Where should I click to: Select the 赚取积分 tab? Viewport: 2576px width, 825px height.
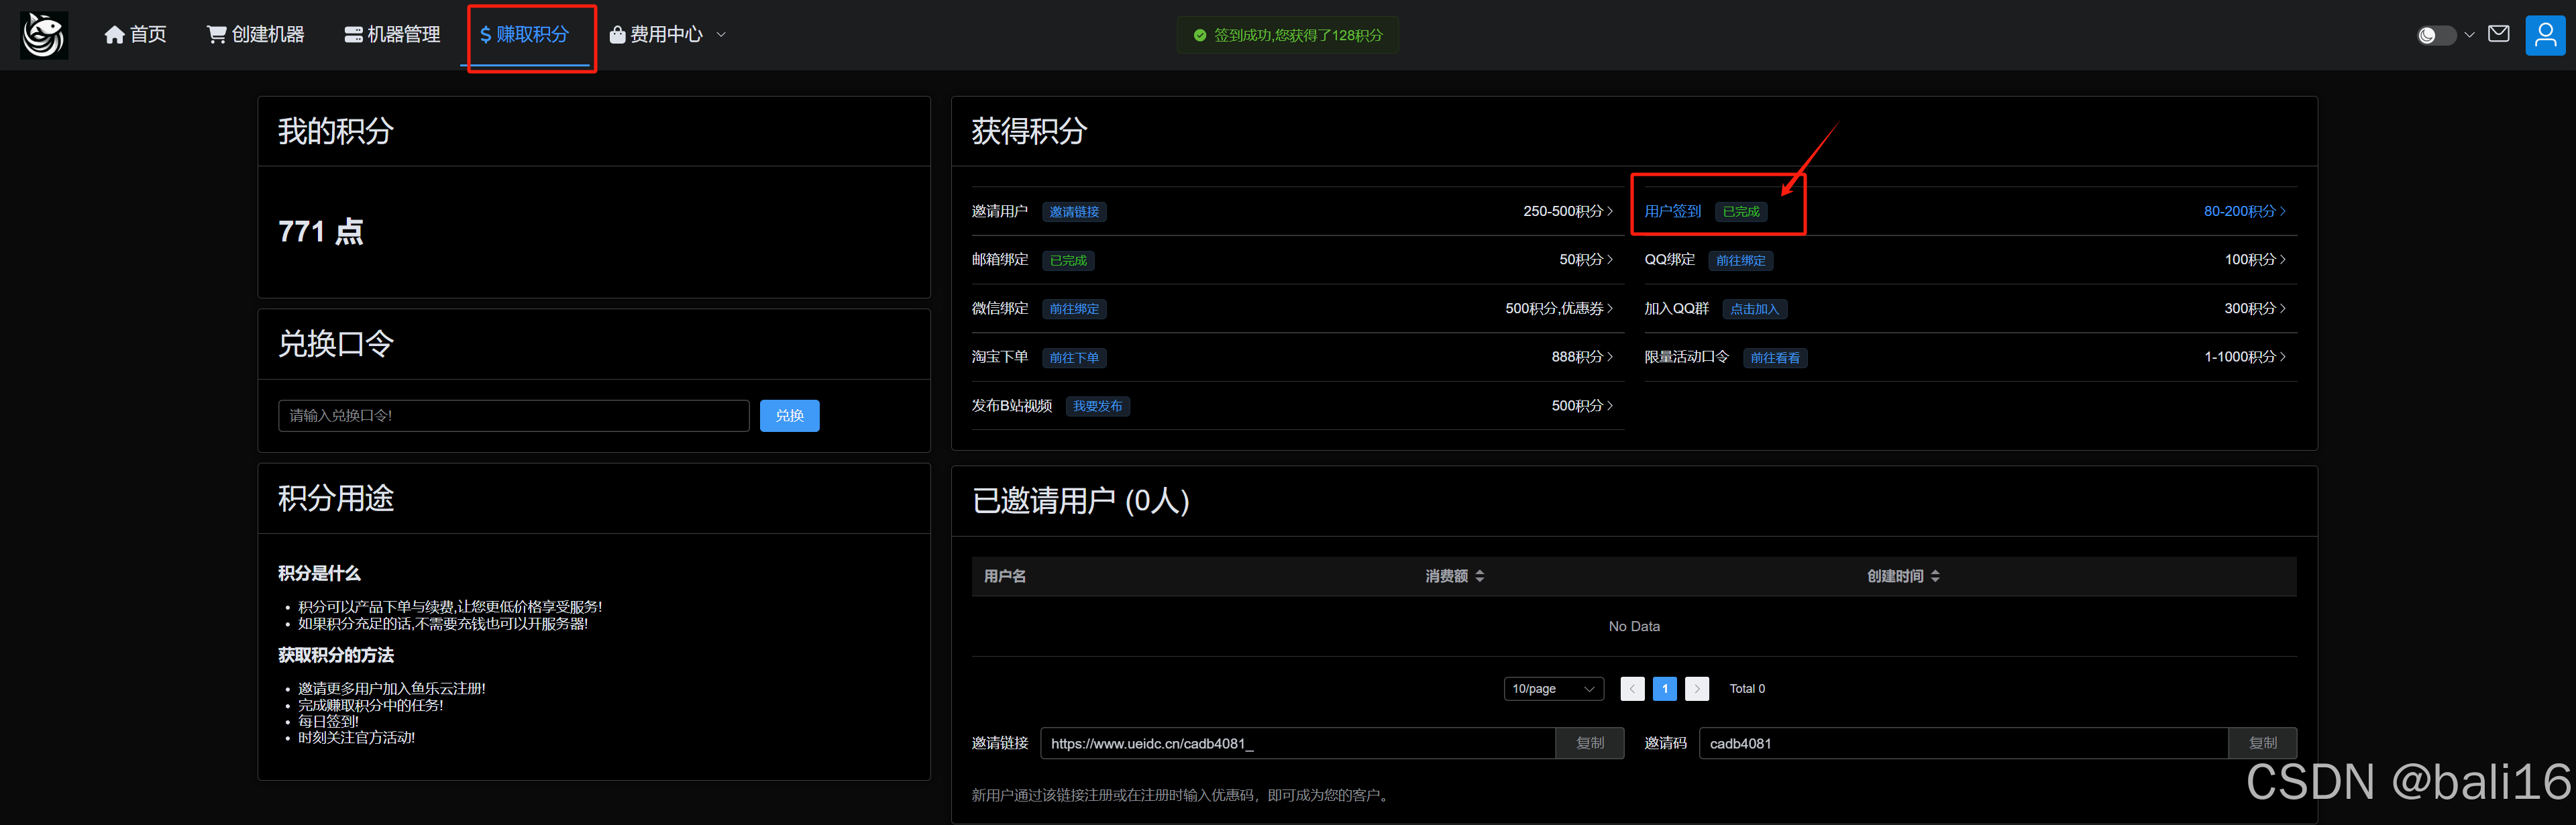point(525,35)
